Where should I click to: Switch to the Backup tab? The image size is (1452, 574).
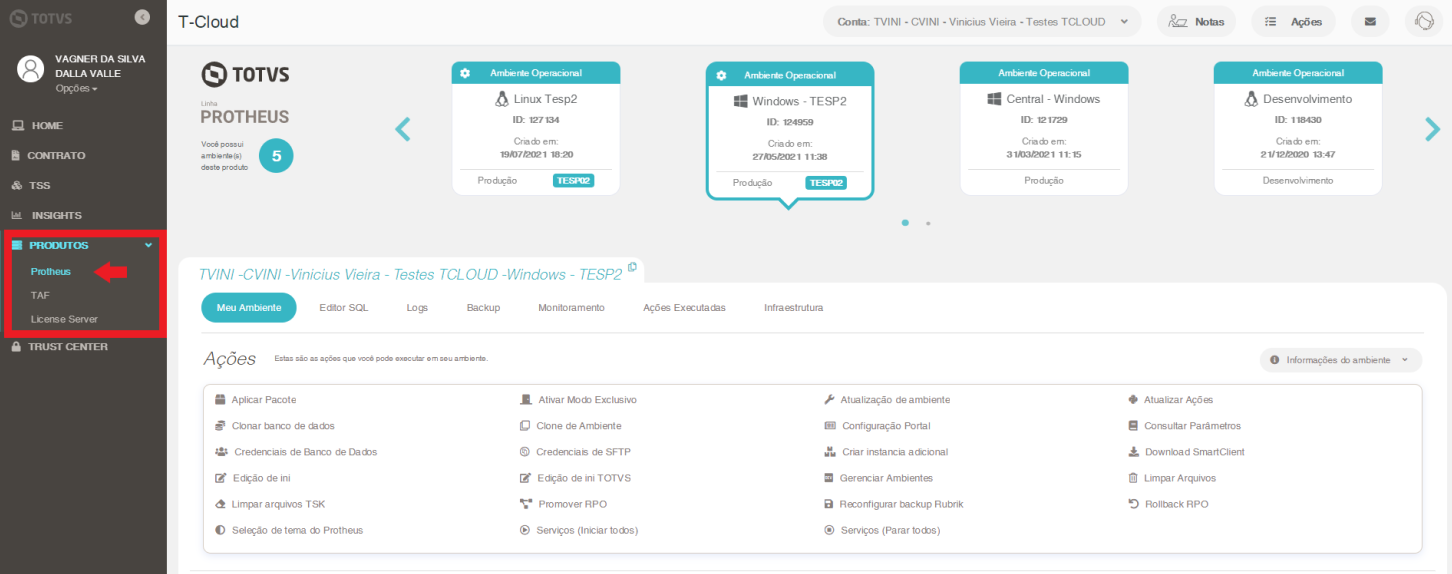[x=483, y=308]
